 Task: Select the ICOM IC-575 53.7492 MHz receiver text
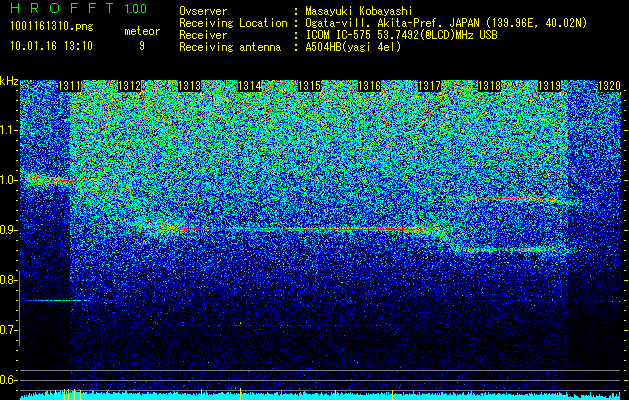click(x=401, y=35)
